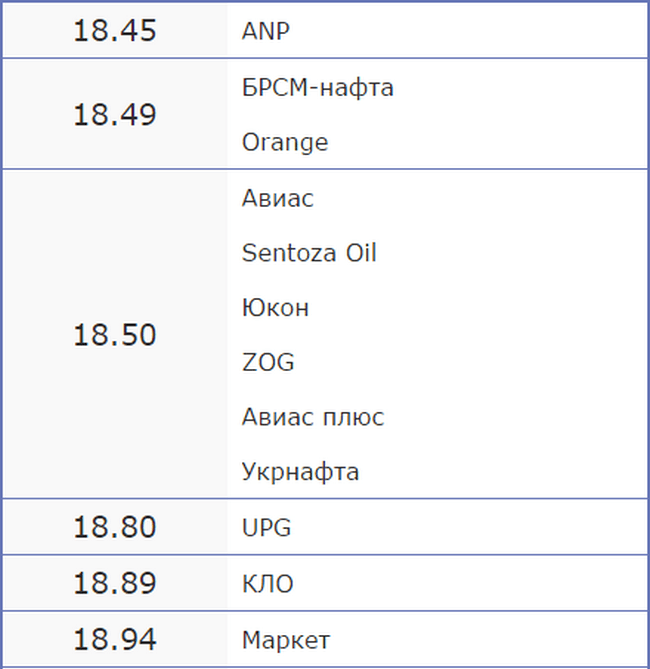Image resolution: width=650 pixels, height=669 pixels.
Task: Select the КЛО station entry
Action: point(267,583)
